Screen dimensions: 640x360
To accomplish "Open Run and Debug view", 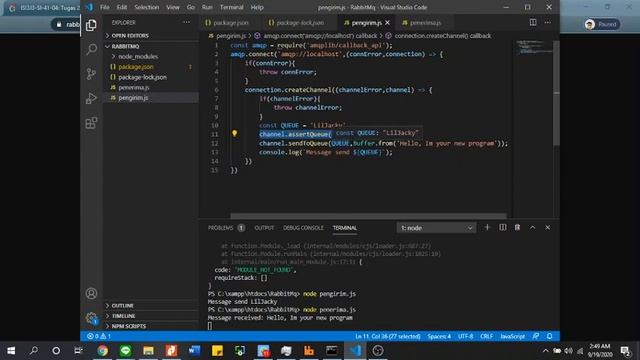I will point(91,98).
